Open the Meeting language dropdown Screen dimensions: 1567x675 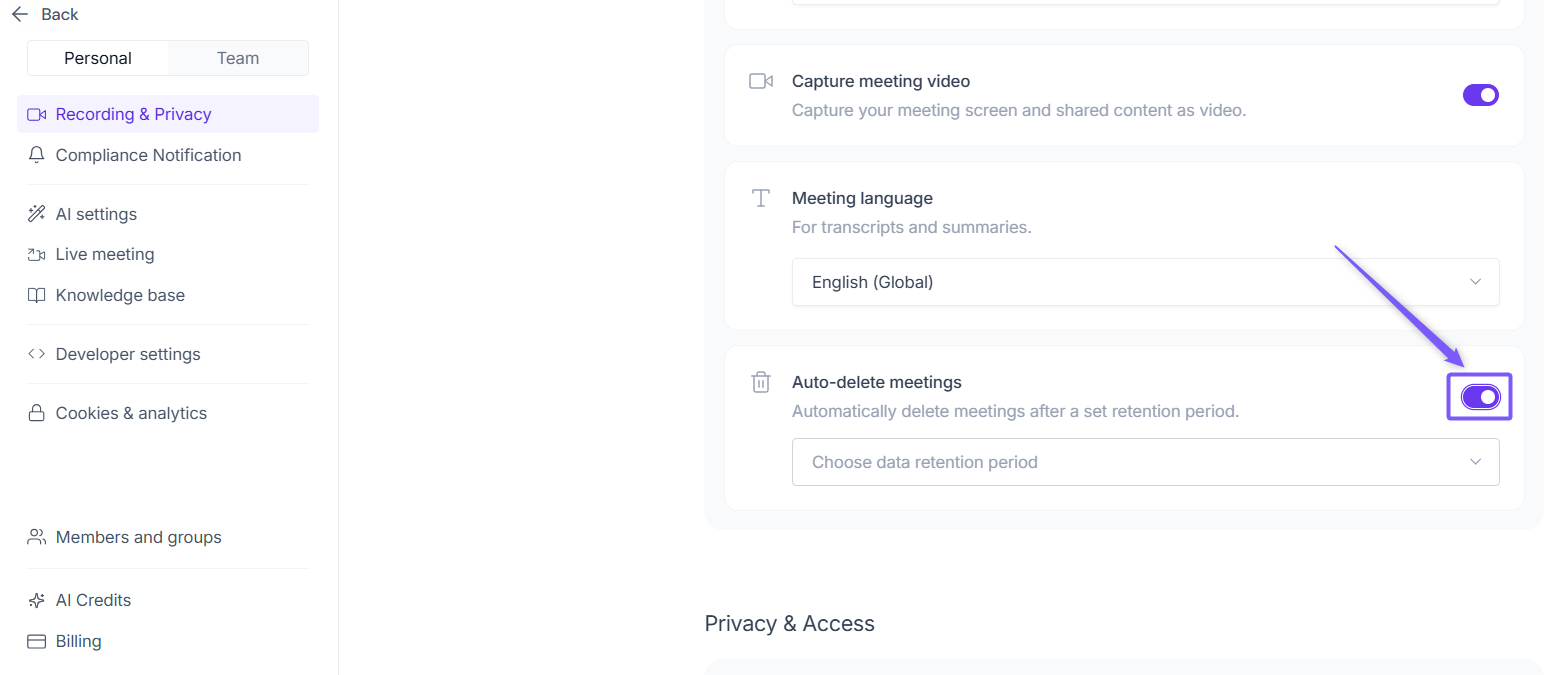1145,282
